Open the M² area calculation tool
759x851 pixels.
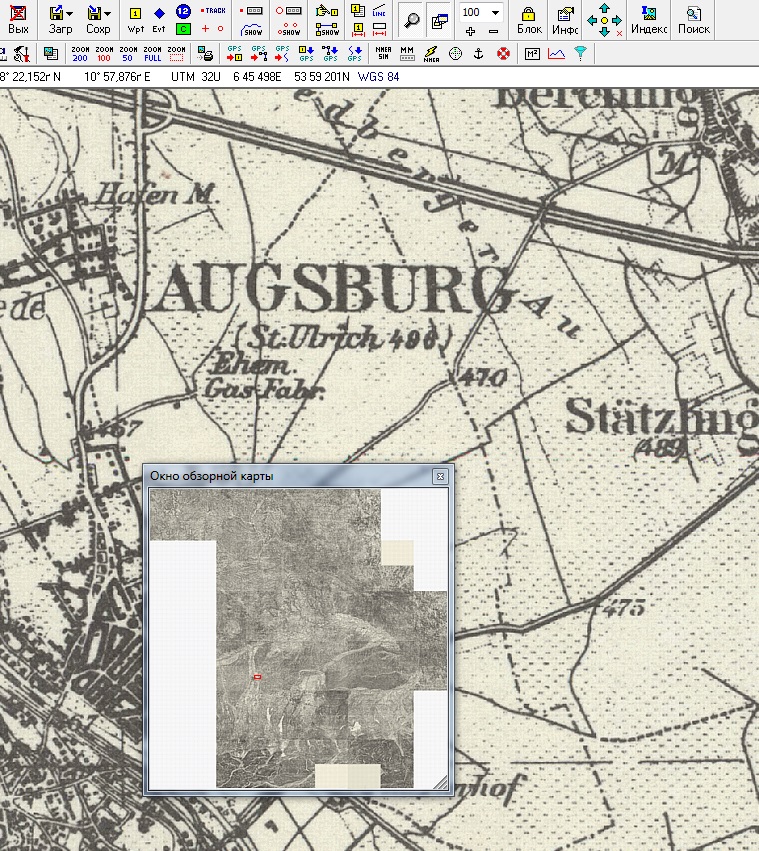tap(533, 52)
